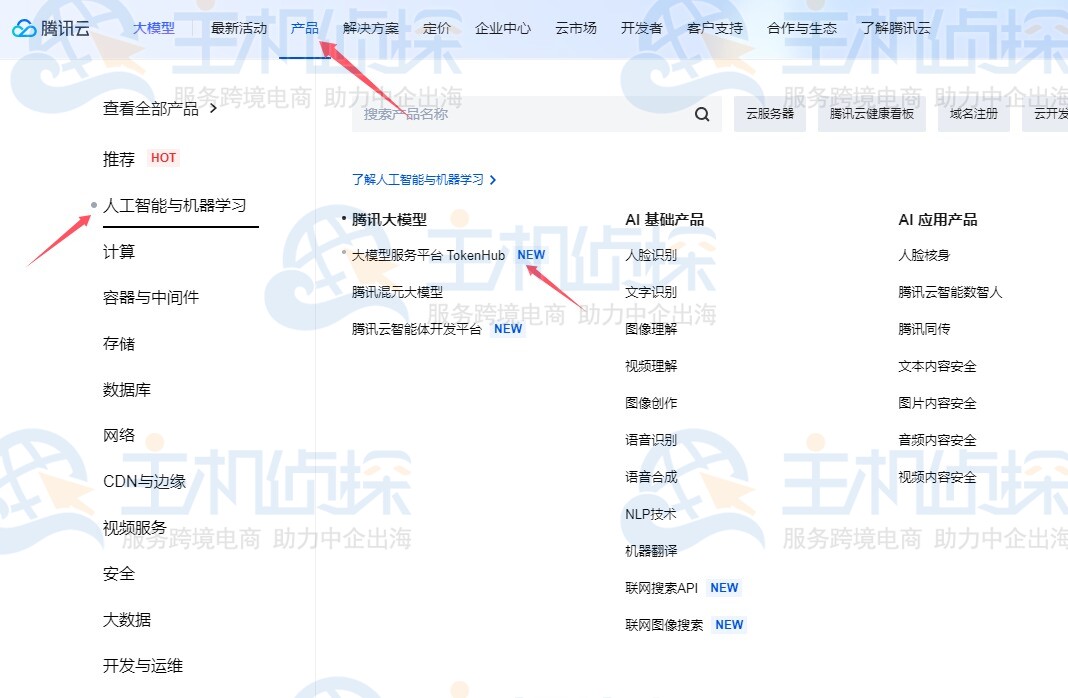Open the 云市场 menu item
This screenshot has height=698, width=1068.
(x=575, y=28)
